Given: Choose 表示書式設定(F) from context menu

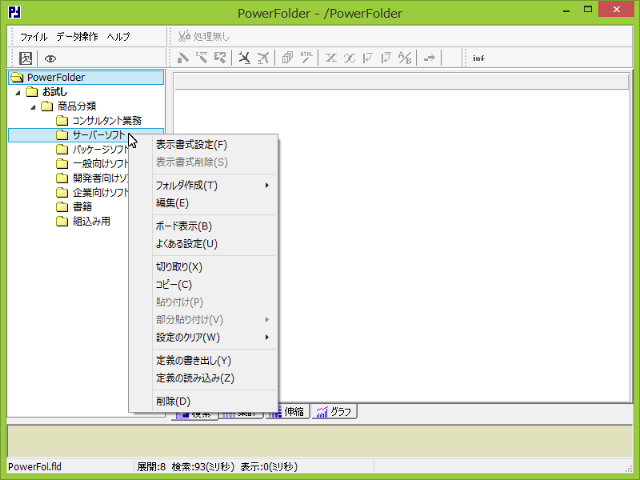Looking at the screenshot, I should (215, 145).
